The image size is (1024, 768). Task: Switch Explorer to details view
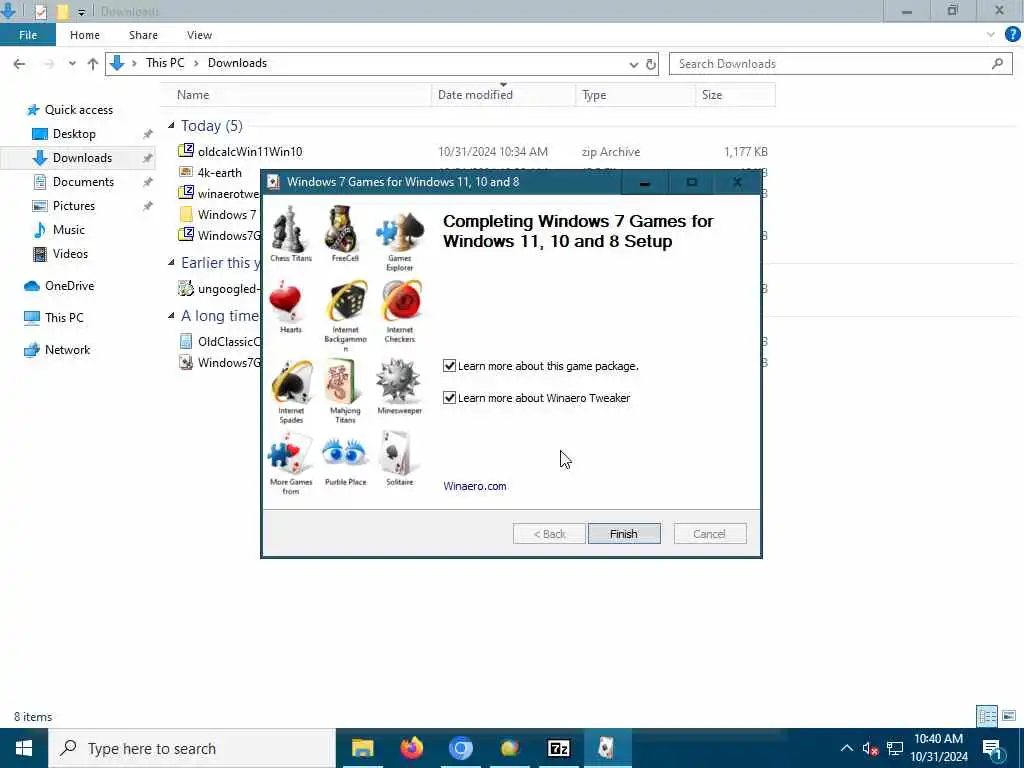[987, 716]
